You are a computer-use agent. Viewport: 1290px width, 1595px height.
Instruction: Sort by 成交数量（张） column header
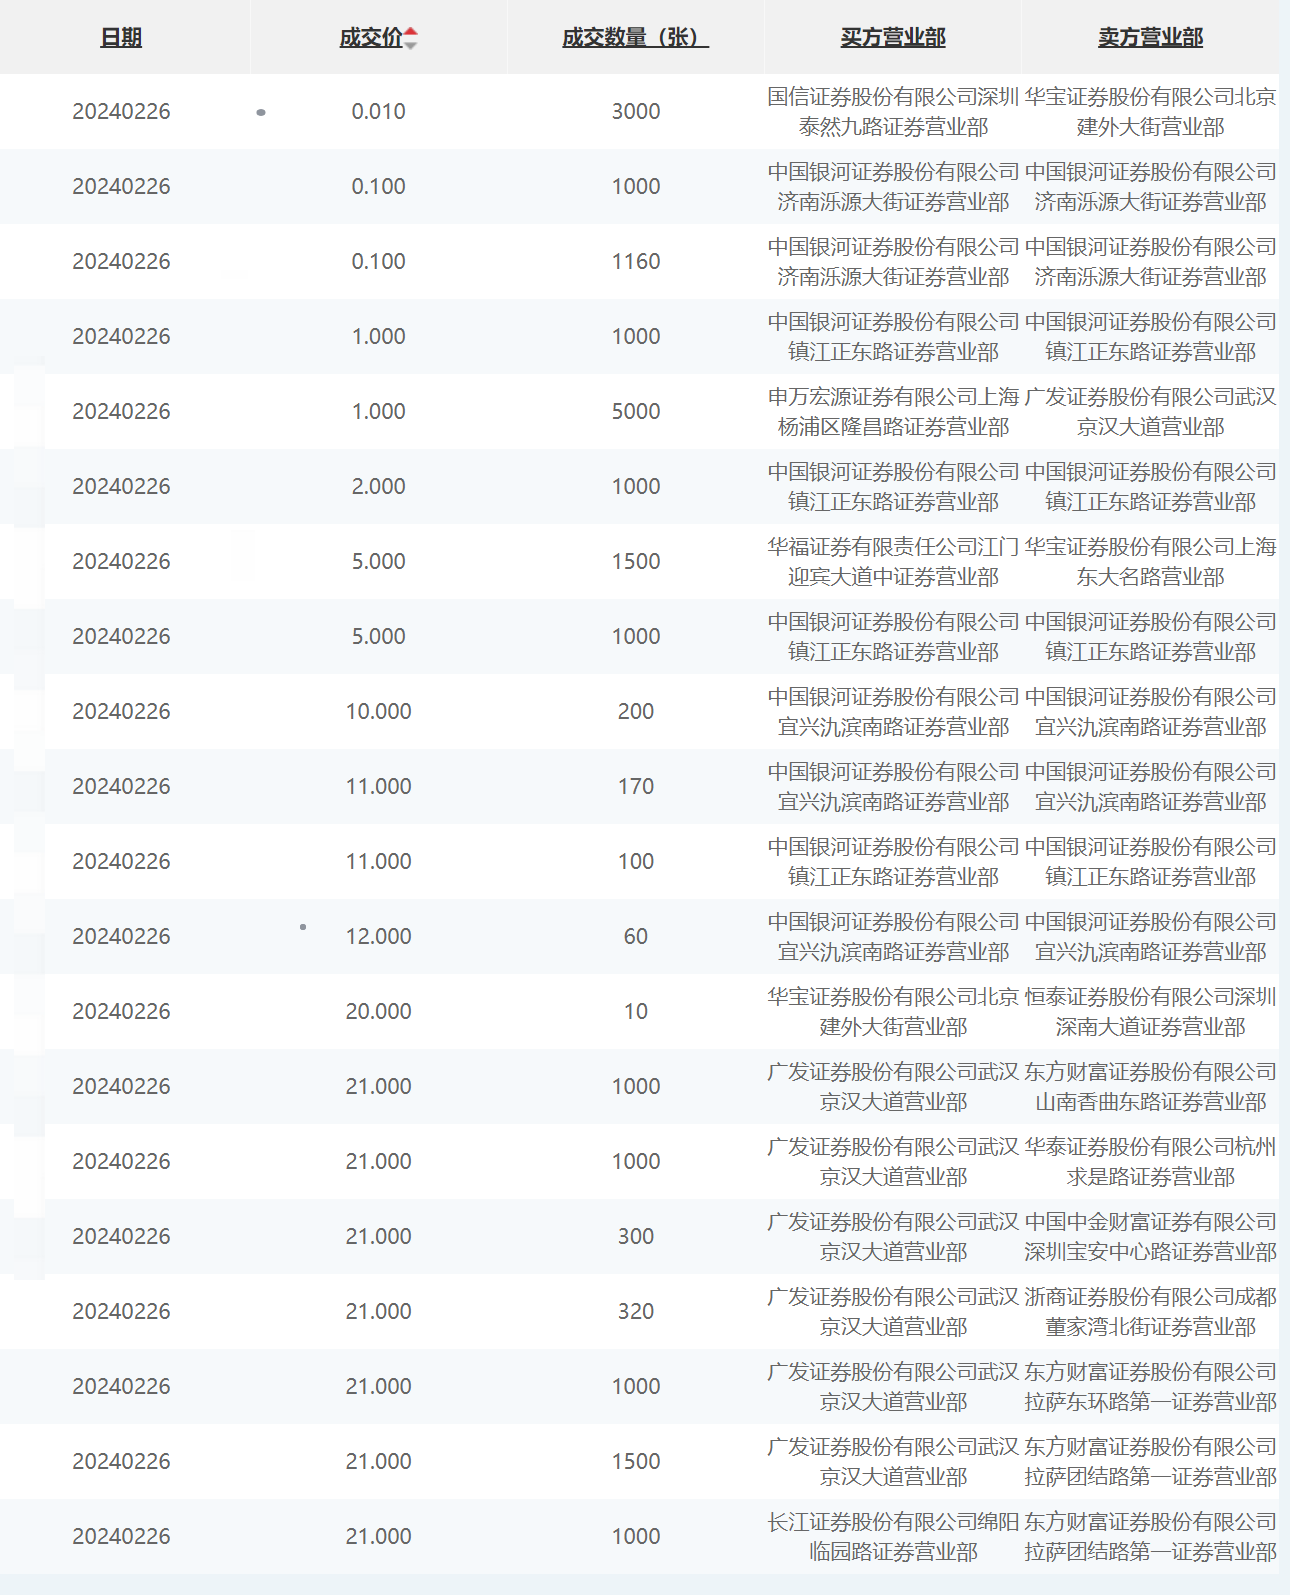coord(635,38)
